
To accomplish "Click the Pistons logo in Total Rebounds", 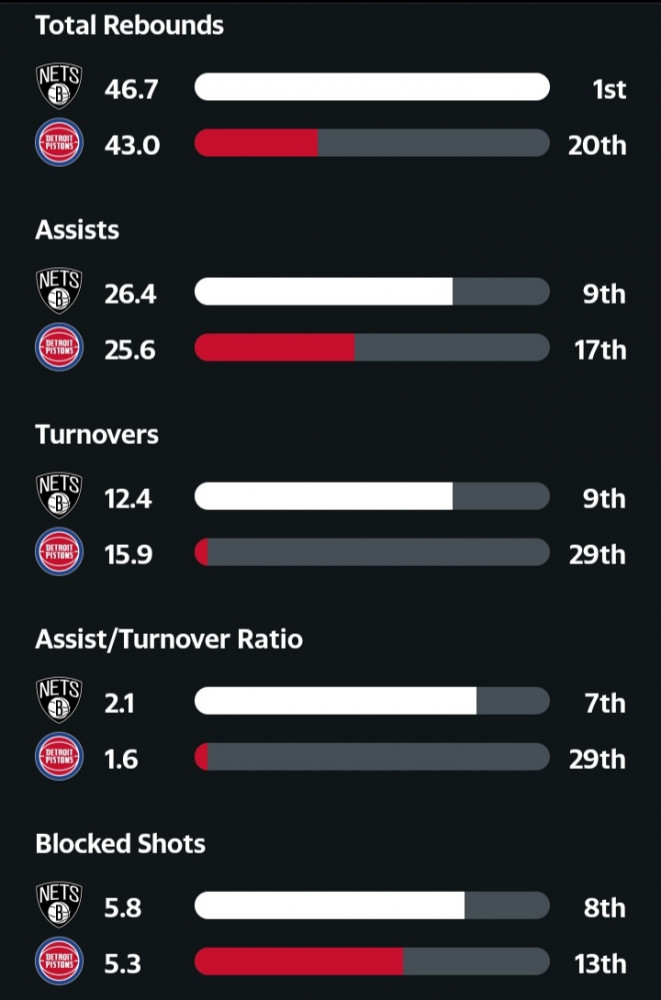I will pyautogui.click(x=58, y=144).
